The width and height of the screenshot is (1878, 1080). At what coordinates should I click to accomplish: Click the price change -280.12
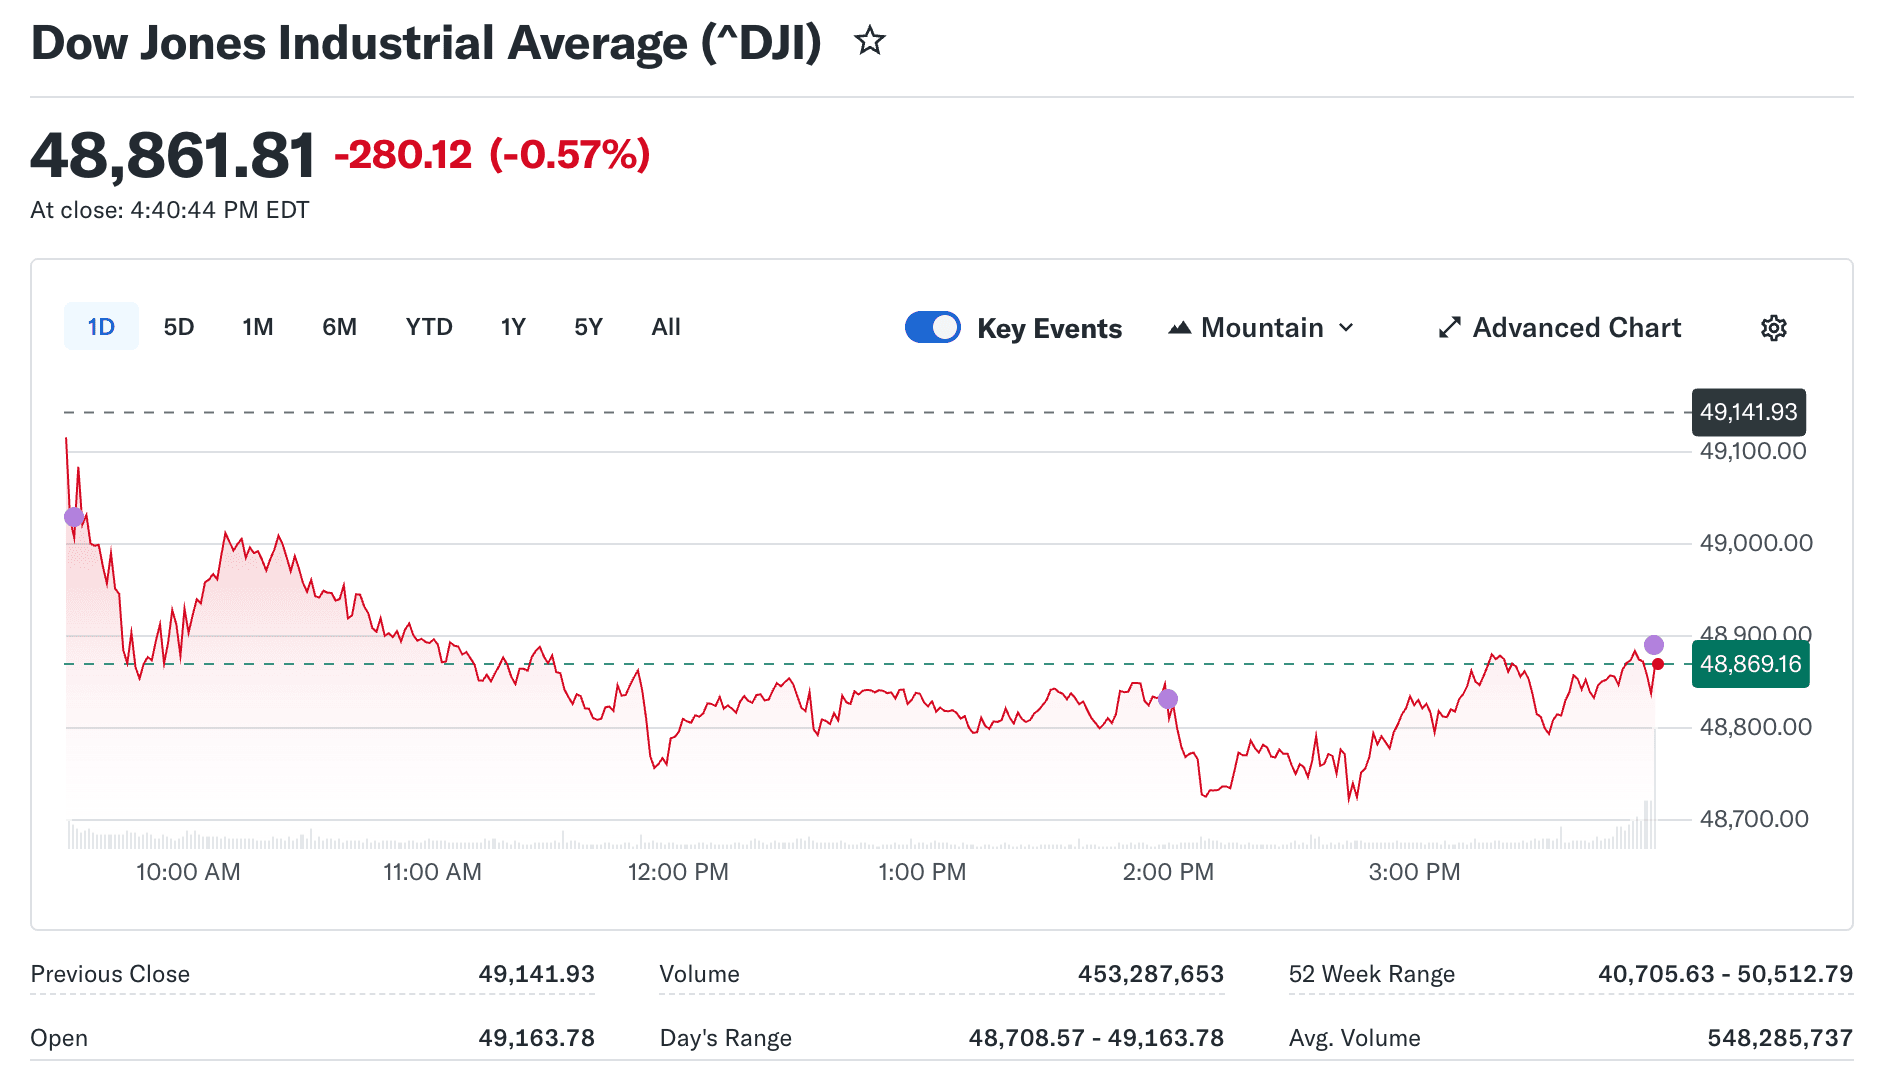coord(403,155)
